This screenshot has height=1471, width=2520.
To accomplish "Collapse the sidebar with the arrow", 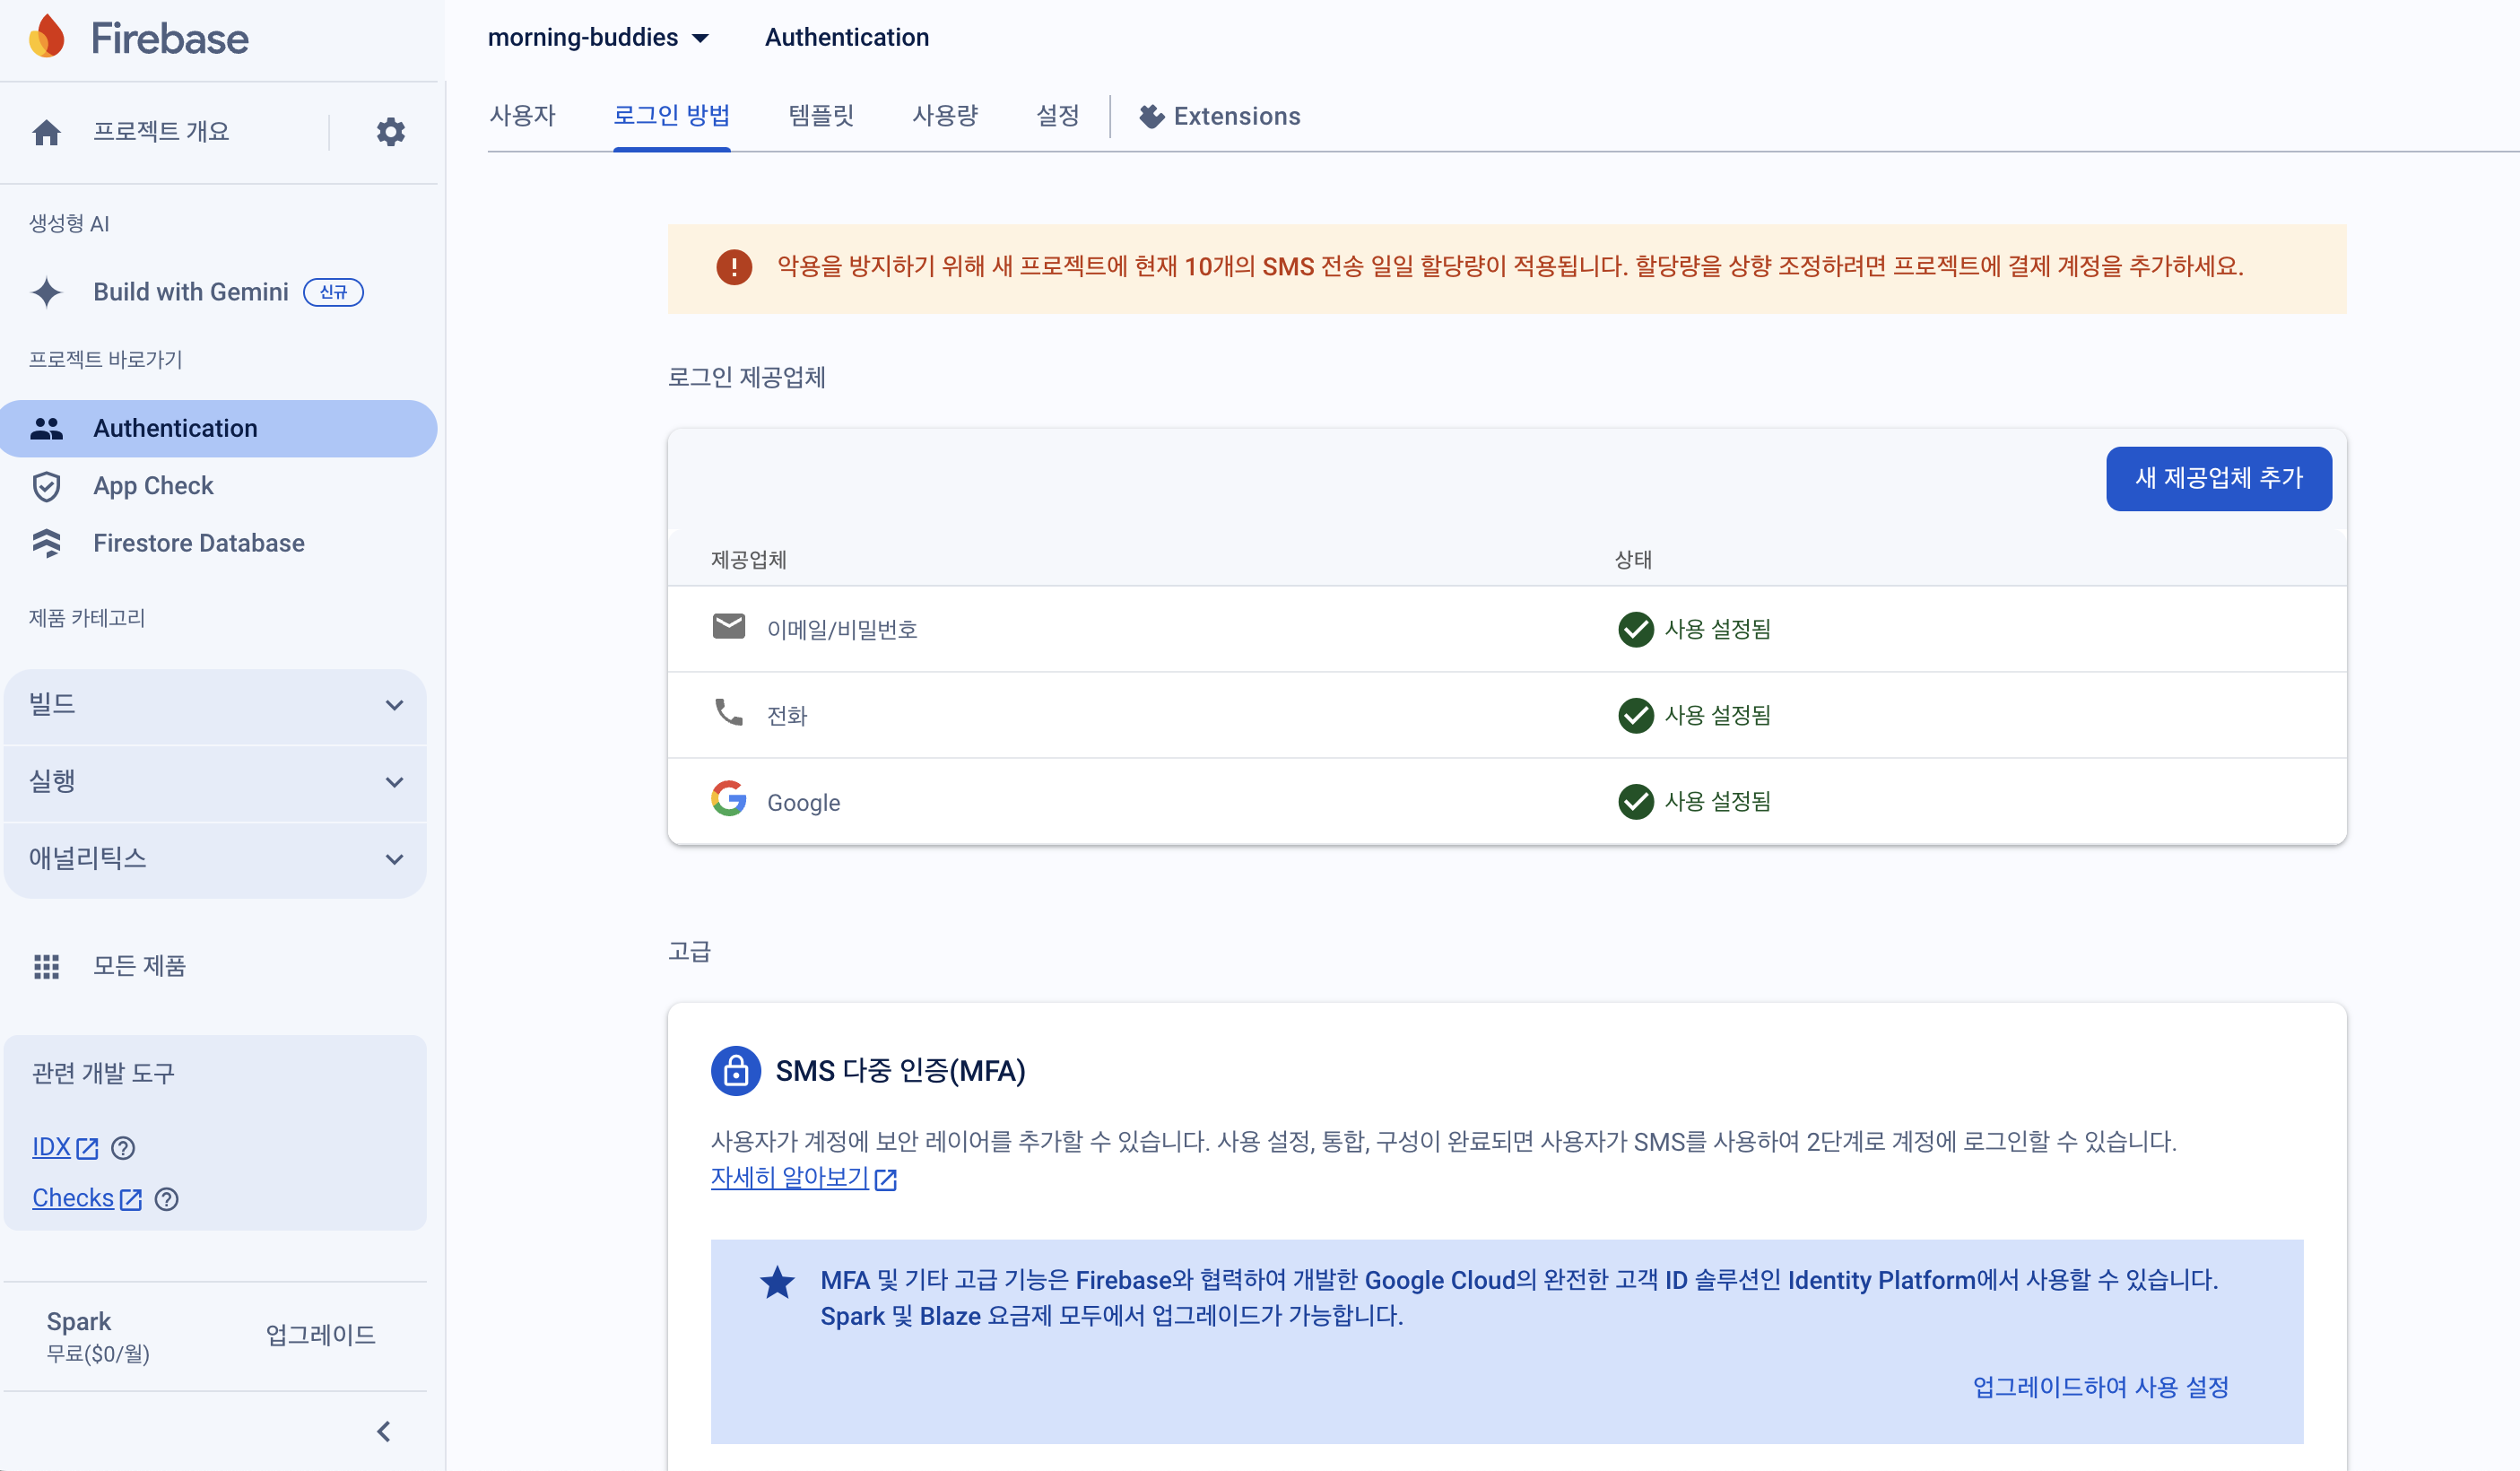I will [384, 1432].
